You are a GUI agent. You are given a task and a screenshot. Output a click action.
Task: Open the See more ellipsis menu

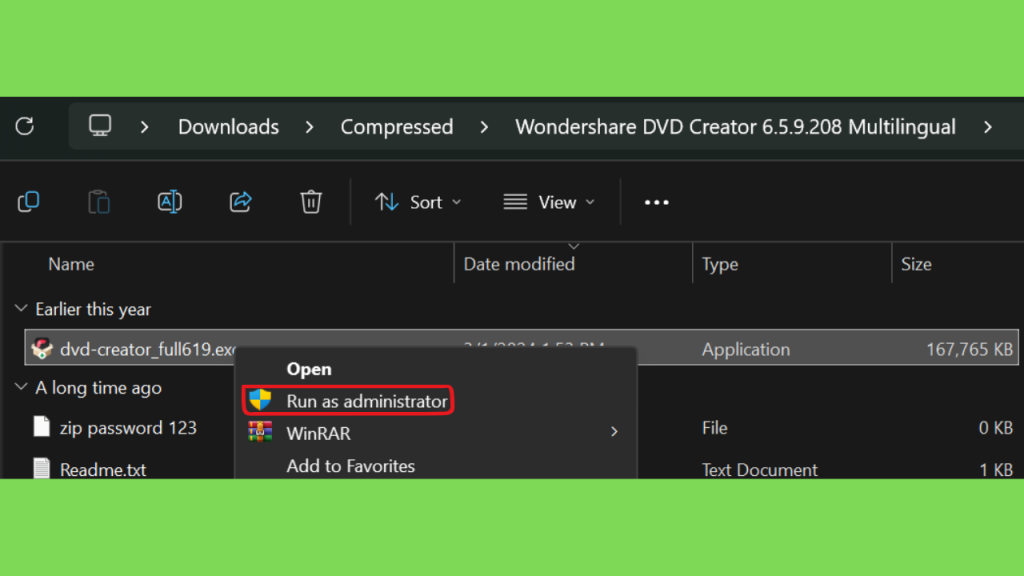point(656,202)
